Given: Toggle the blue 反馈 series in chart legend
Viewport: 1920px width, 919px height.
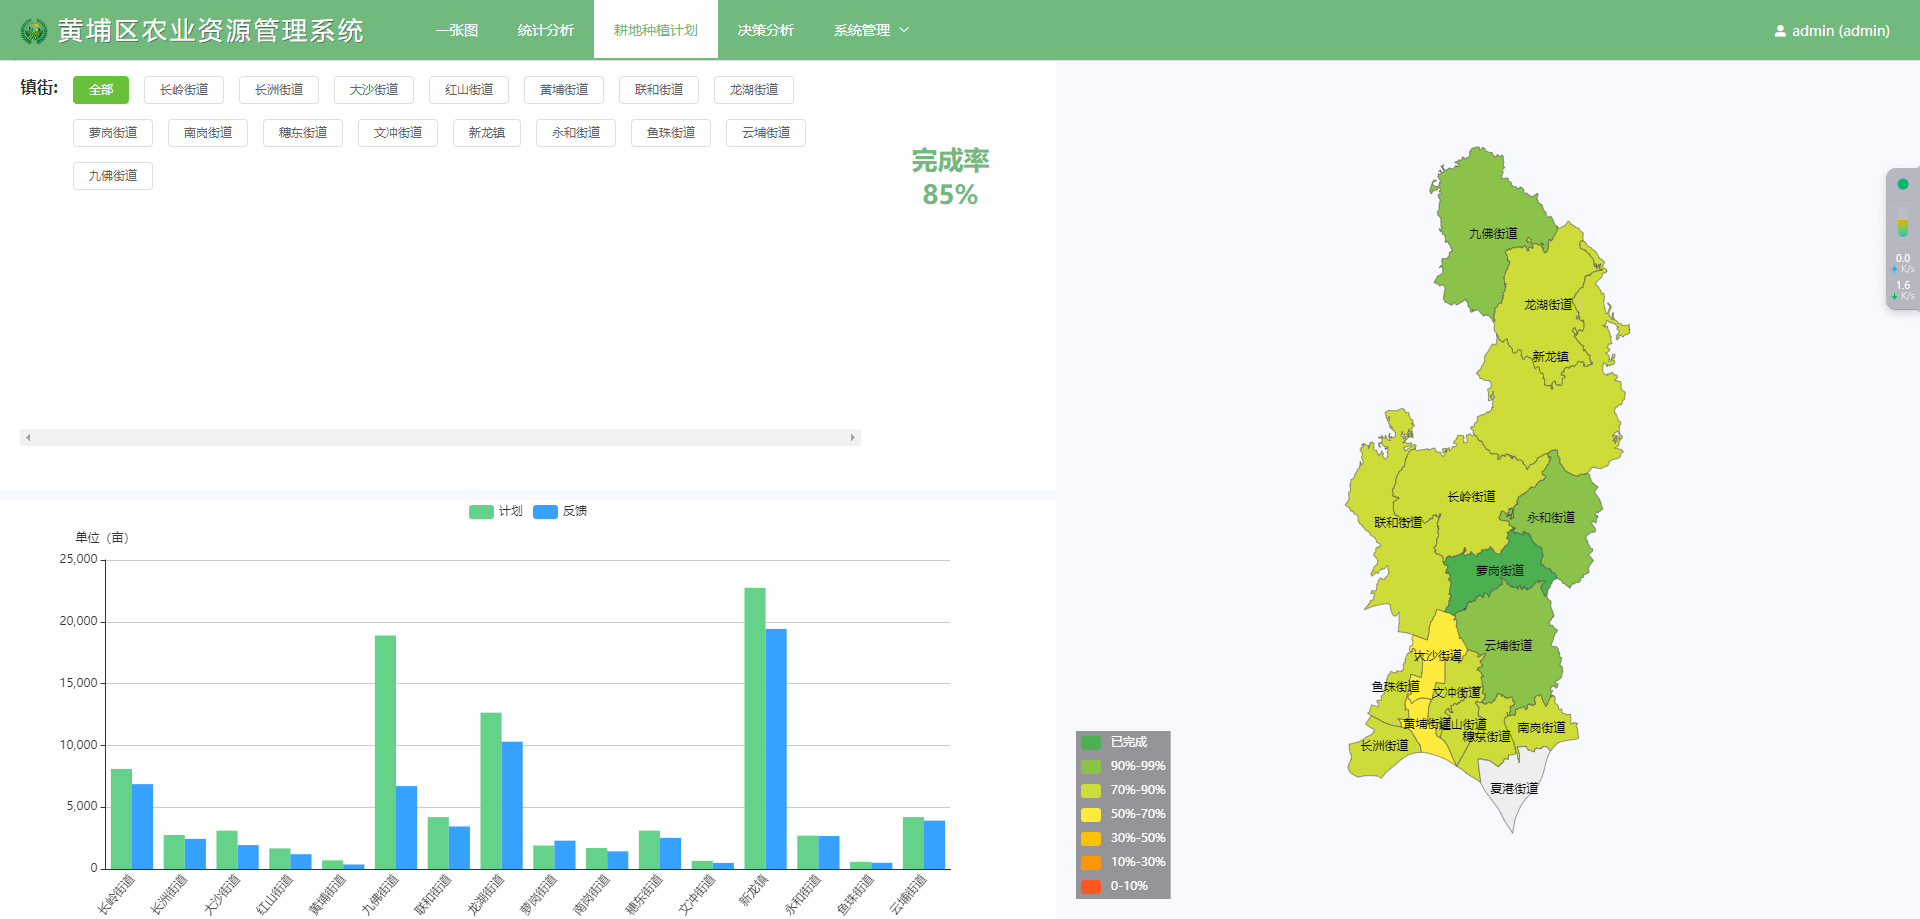Looking at the screenshot, I should 561,511.
